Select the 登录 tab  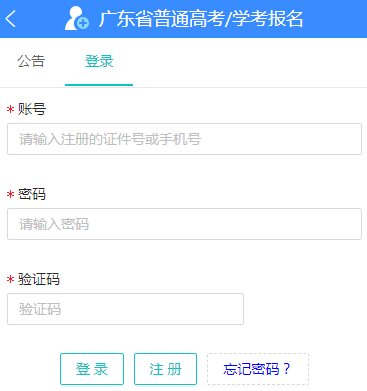(x=99, y=61)
